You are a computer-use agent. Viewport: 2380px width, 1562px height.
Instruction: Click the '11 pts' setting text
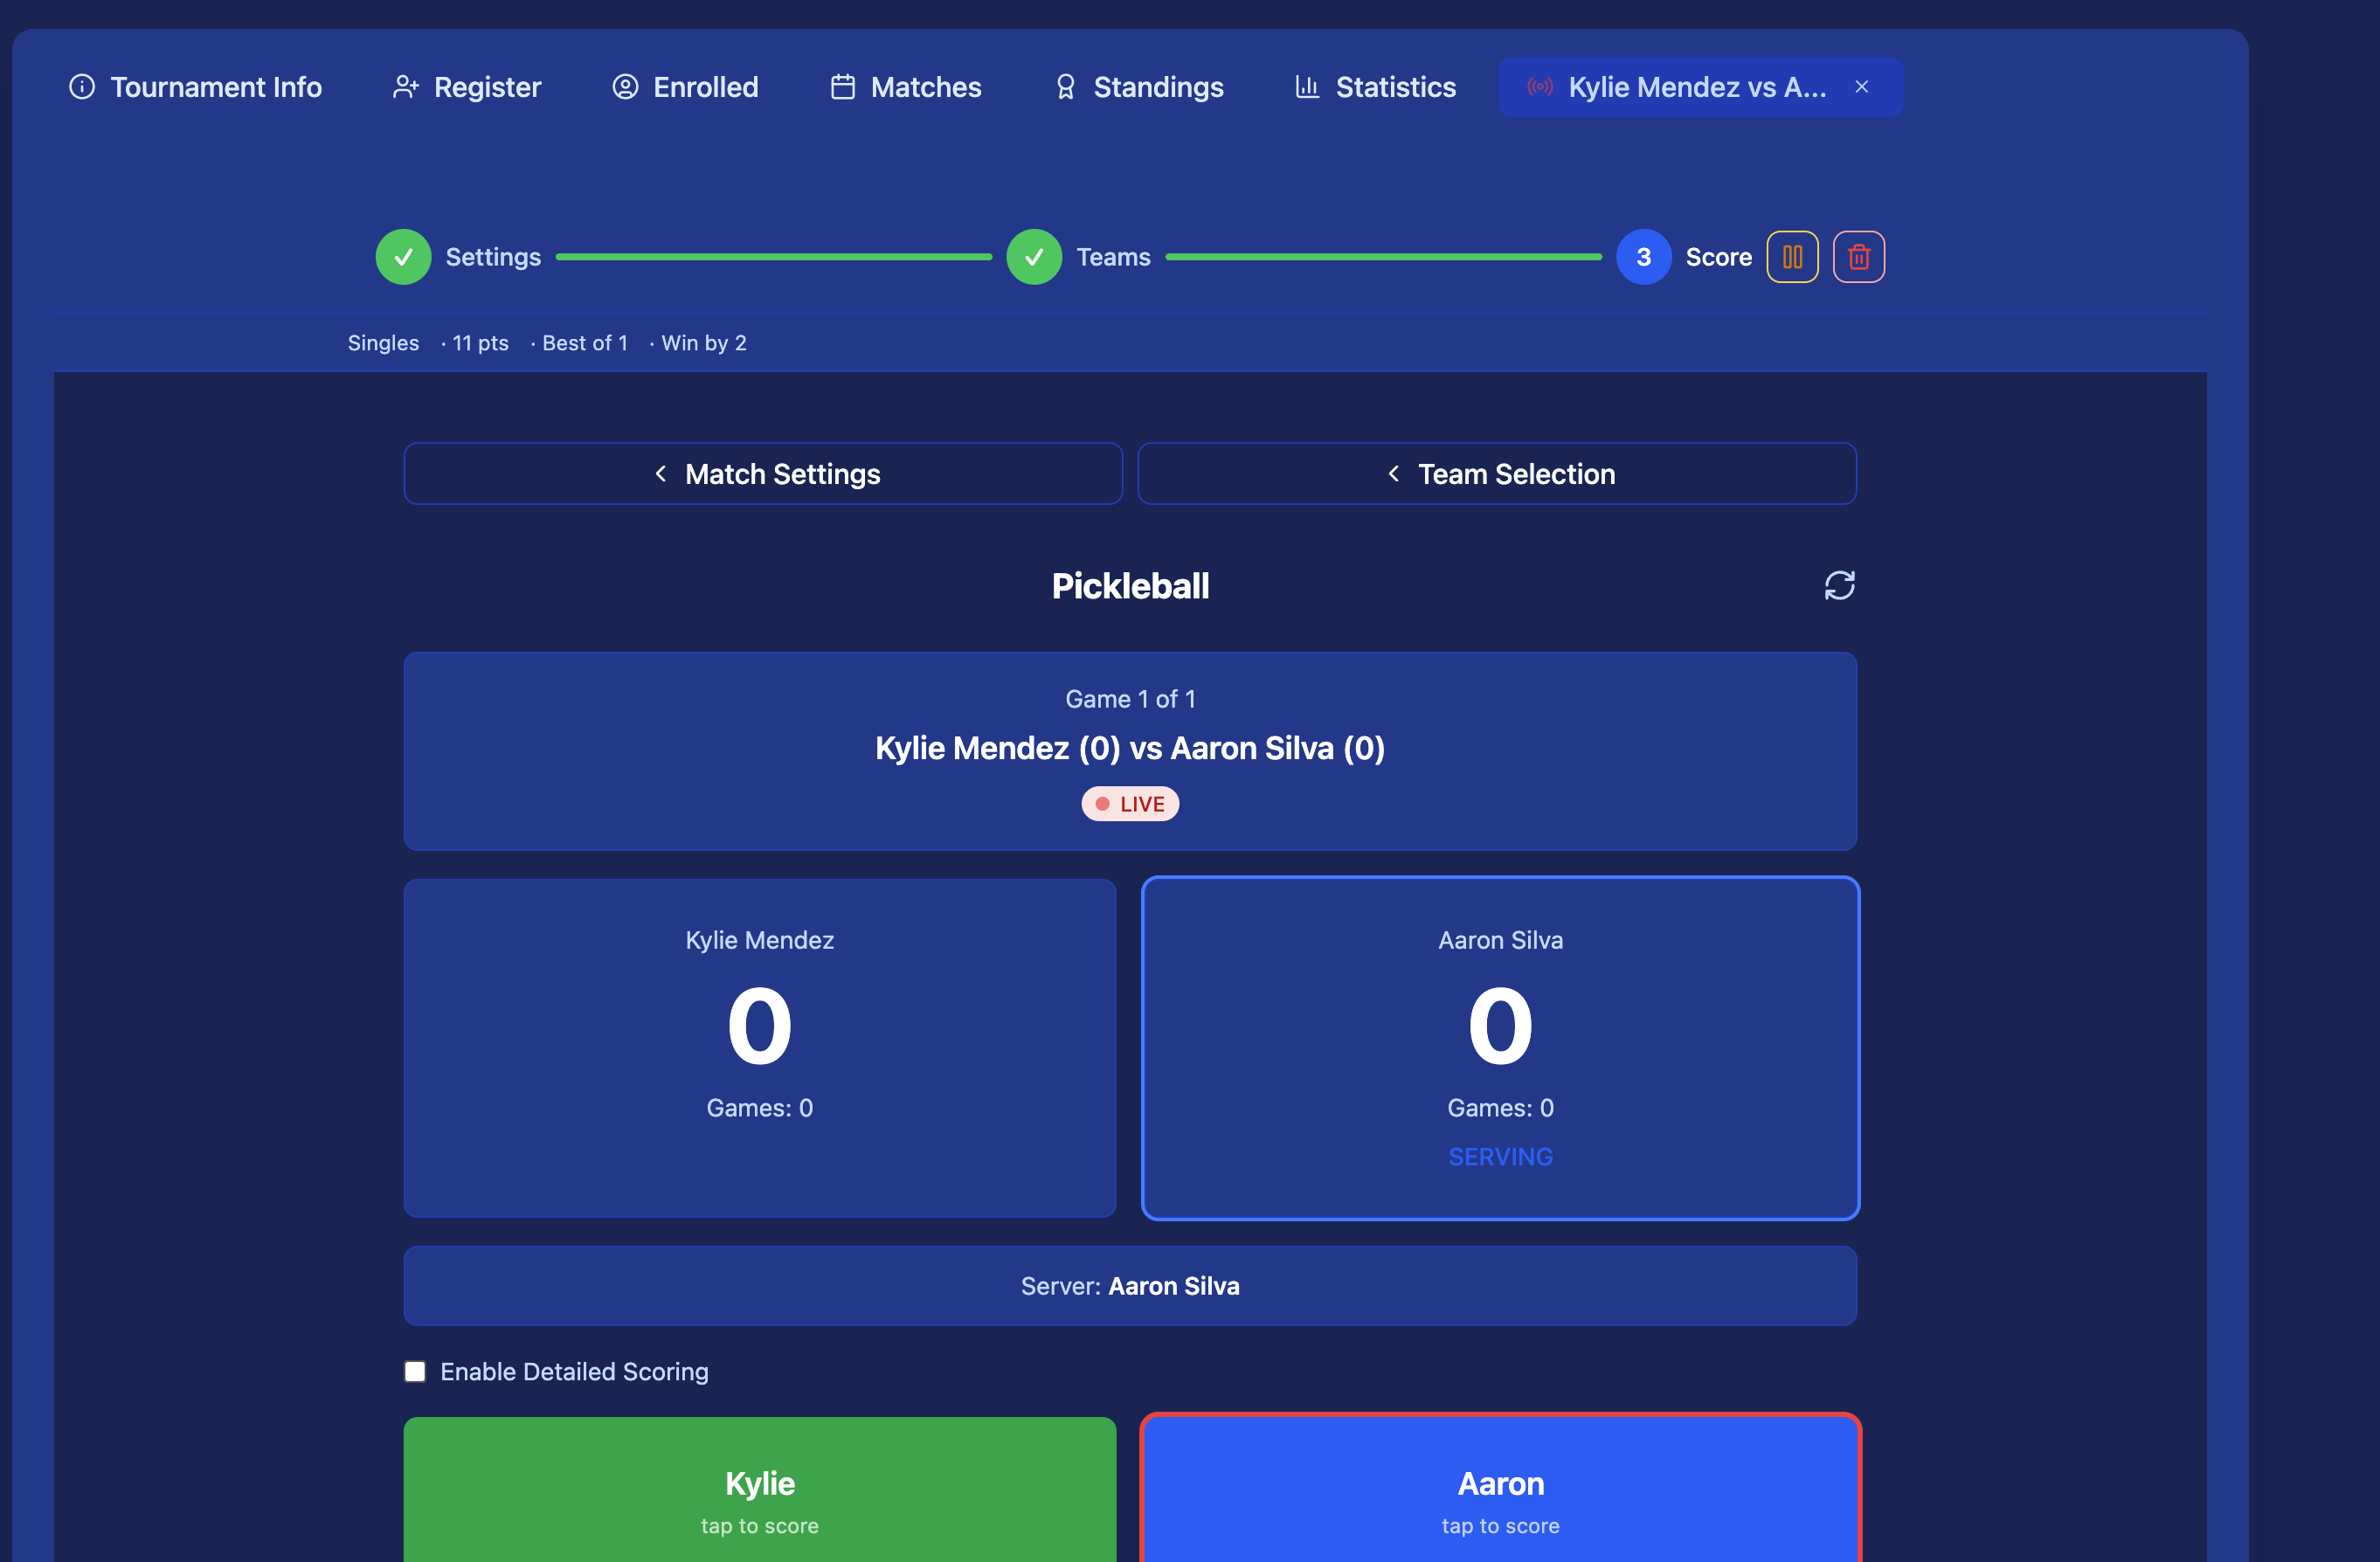tap(480, 343)
